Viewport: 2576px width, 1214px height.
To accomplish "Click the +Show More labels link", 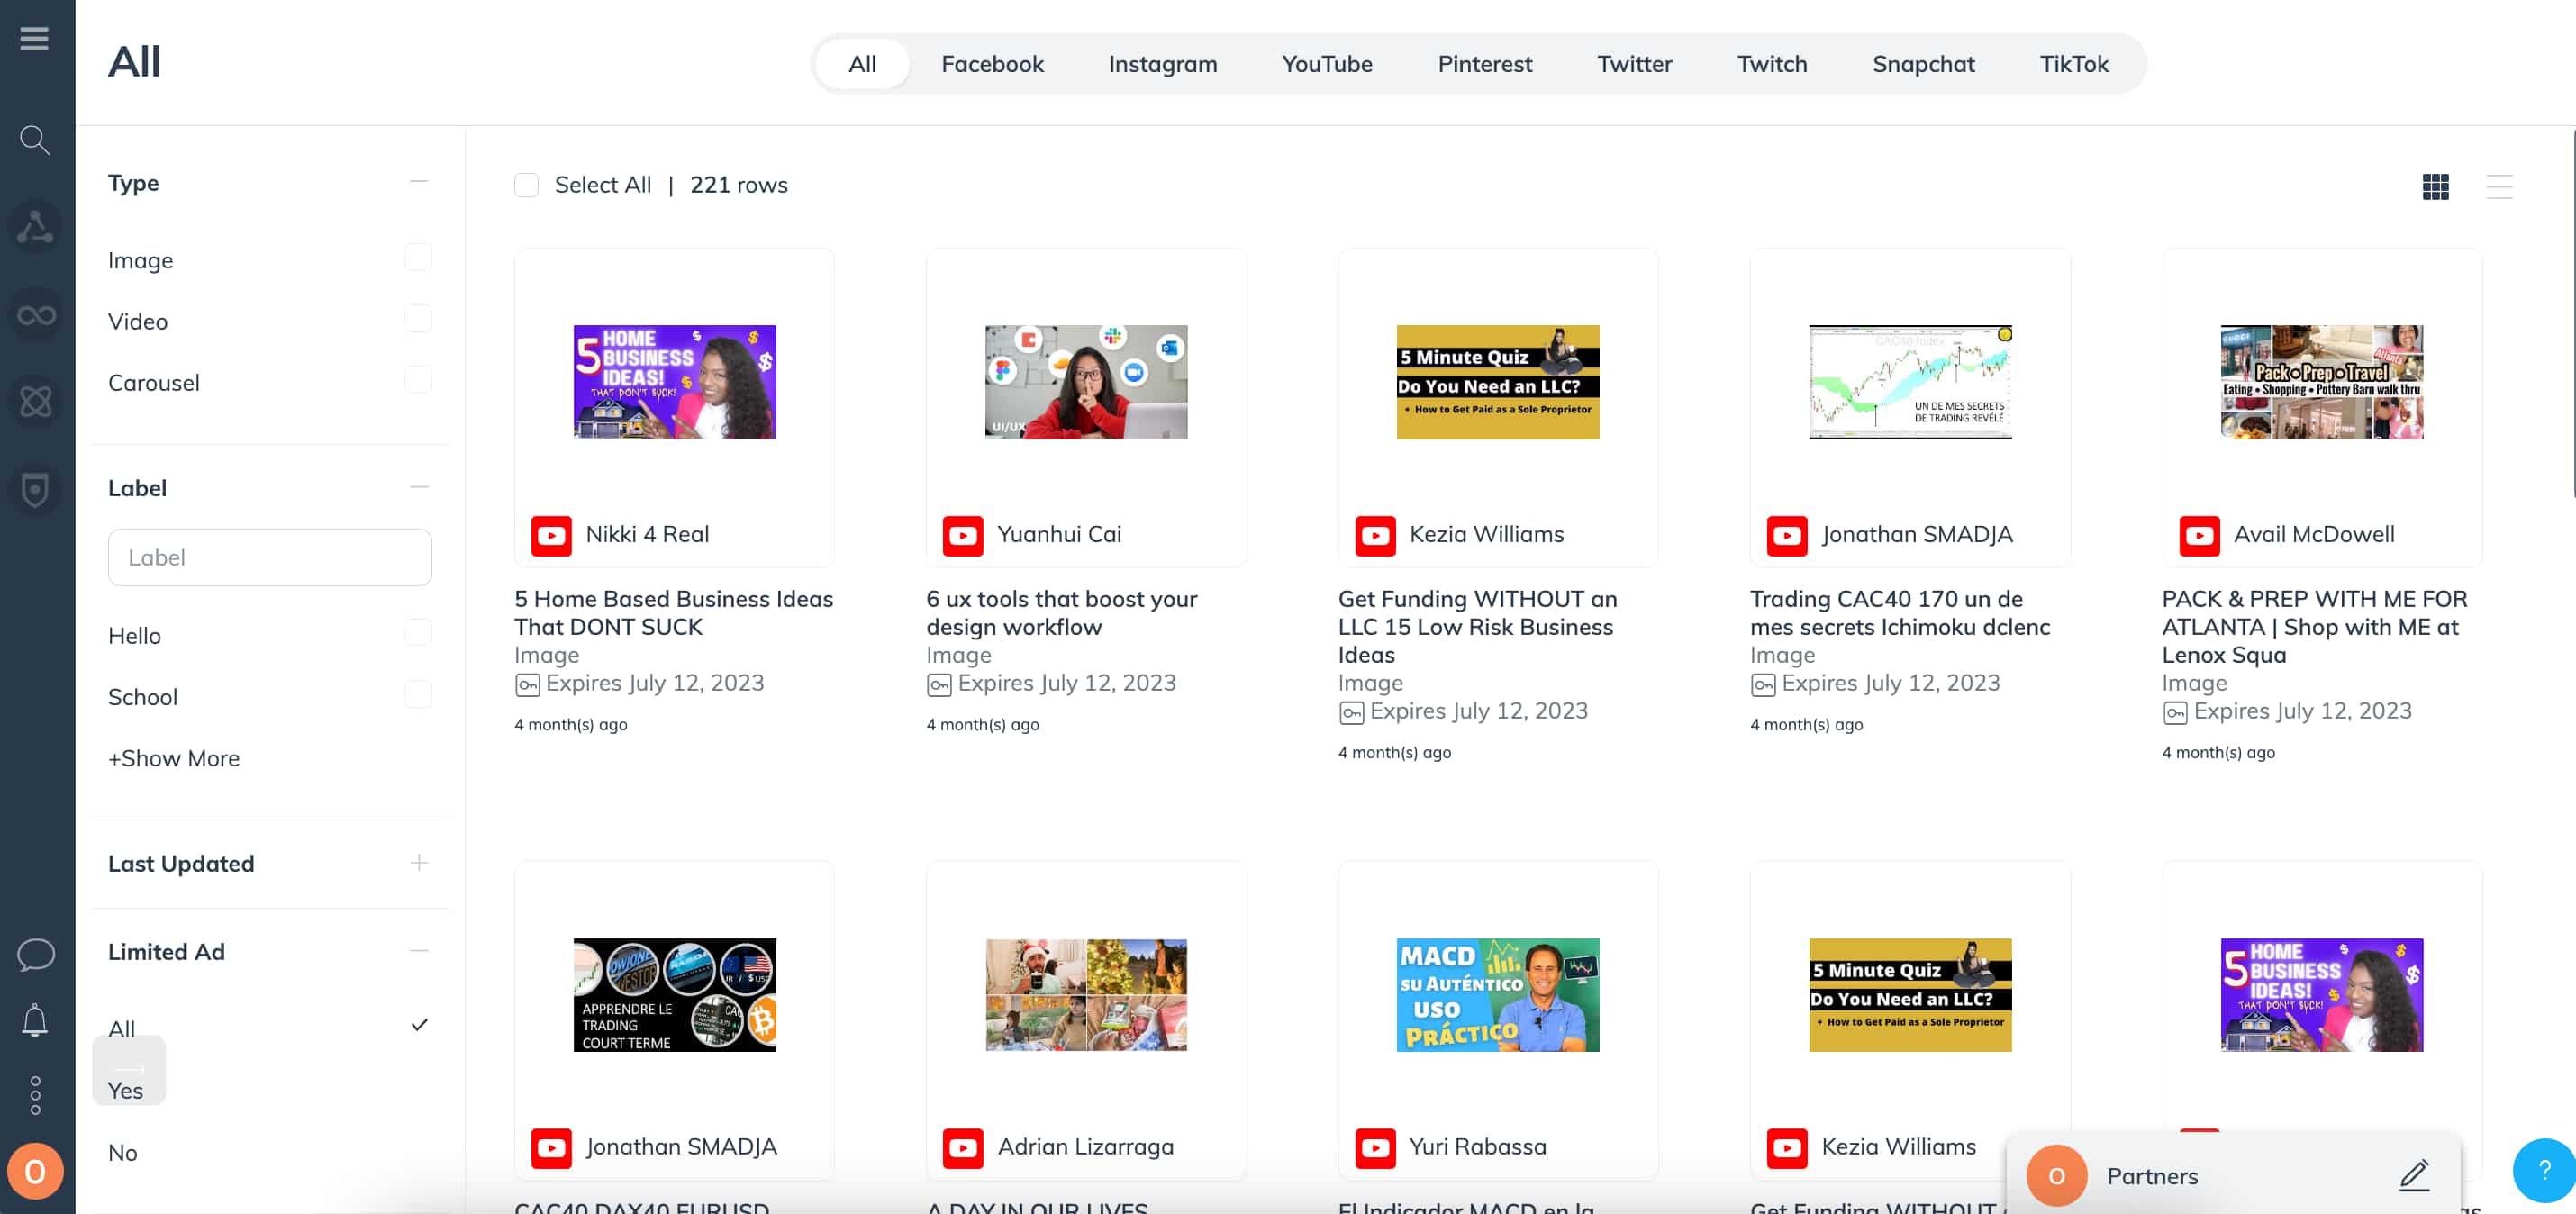I will pos(173,758).
